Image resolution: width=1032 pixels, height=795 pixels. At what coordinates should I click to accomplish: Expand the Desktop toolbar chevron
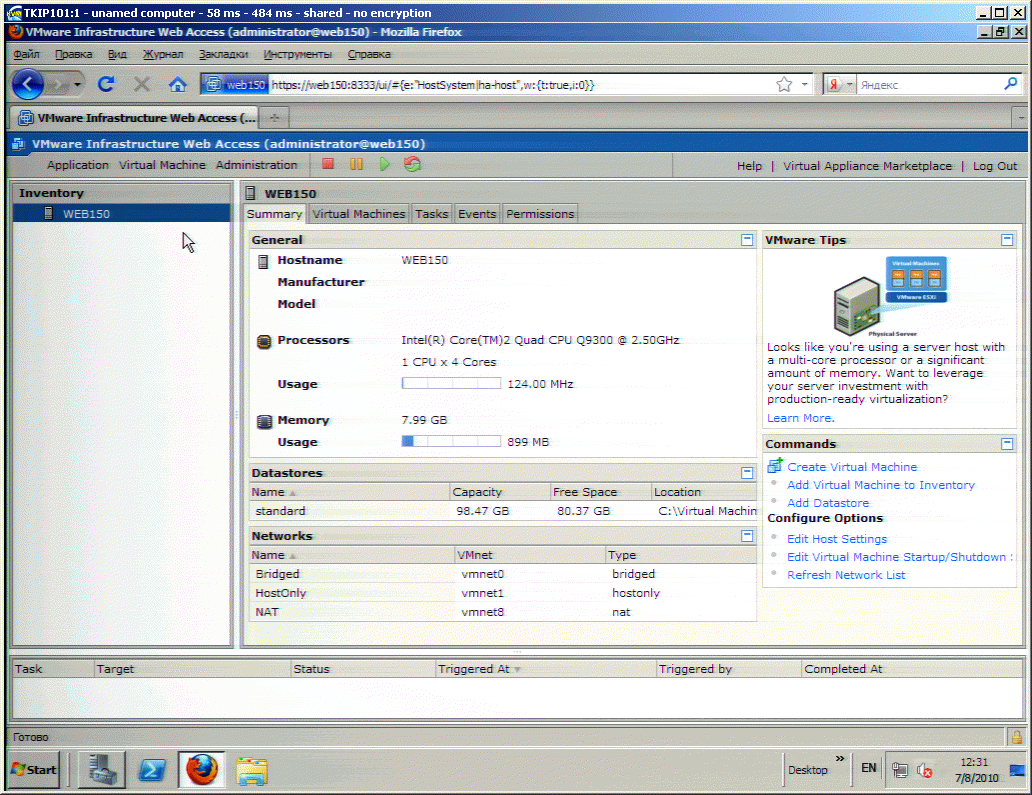(840, 758)
